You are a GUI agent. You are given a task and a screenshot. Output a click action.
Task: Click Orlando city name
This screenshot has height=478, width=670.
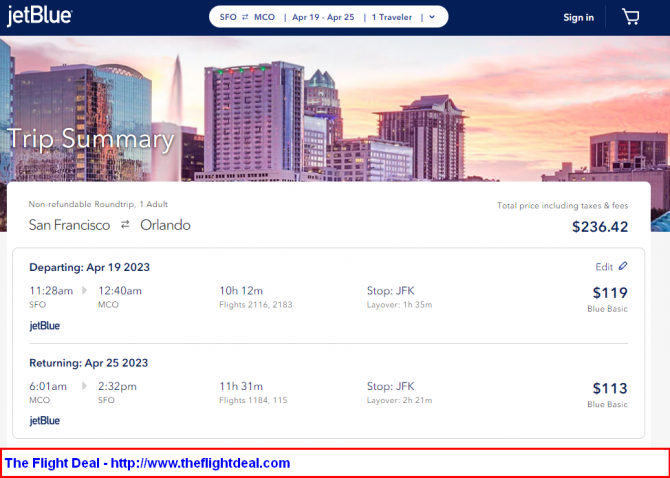(x=165, y=225)
